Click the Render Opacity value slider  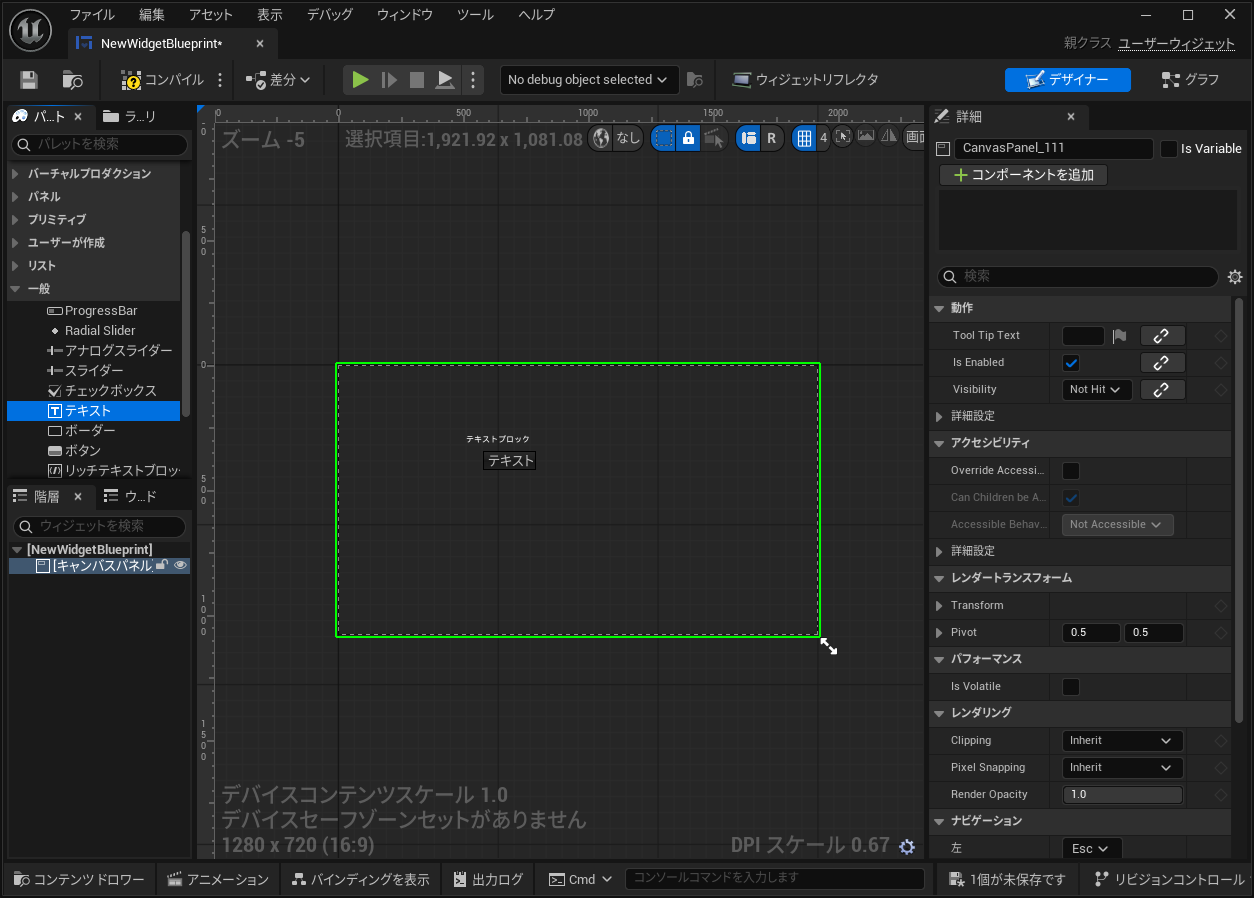pos(1122,795)
